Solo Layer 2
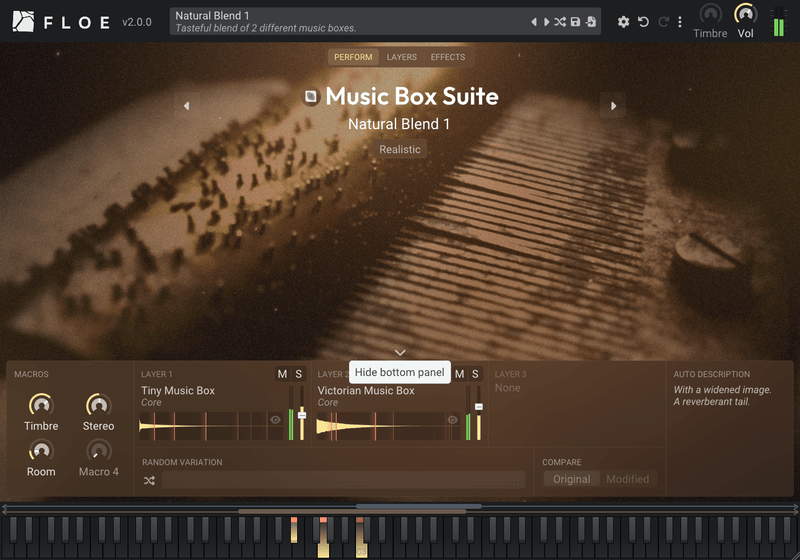The image size is (800, 560). tap(475, 374)
